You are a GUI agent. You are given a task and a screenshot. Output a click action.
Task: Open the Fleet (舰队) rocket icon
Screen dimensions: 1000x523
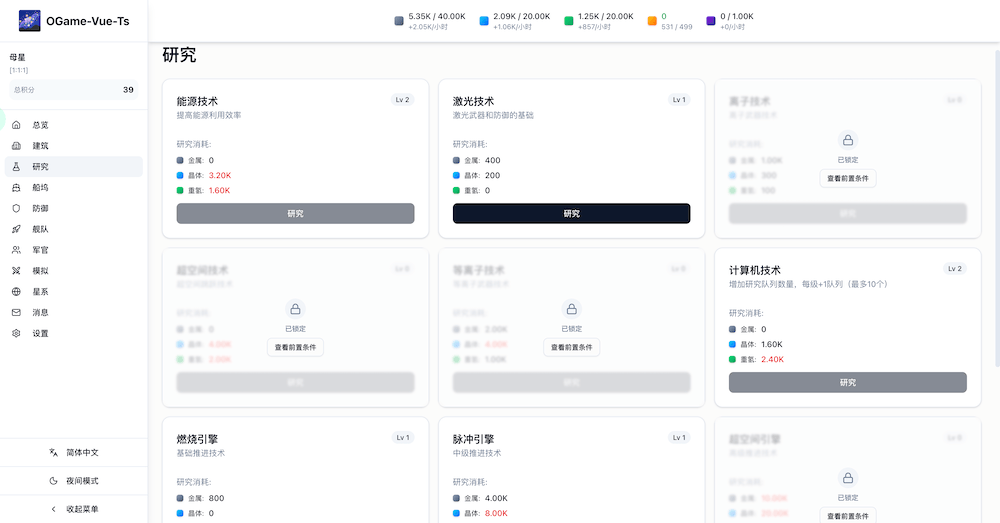[x=16, y=229]
